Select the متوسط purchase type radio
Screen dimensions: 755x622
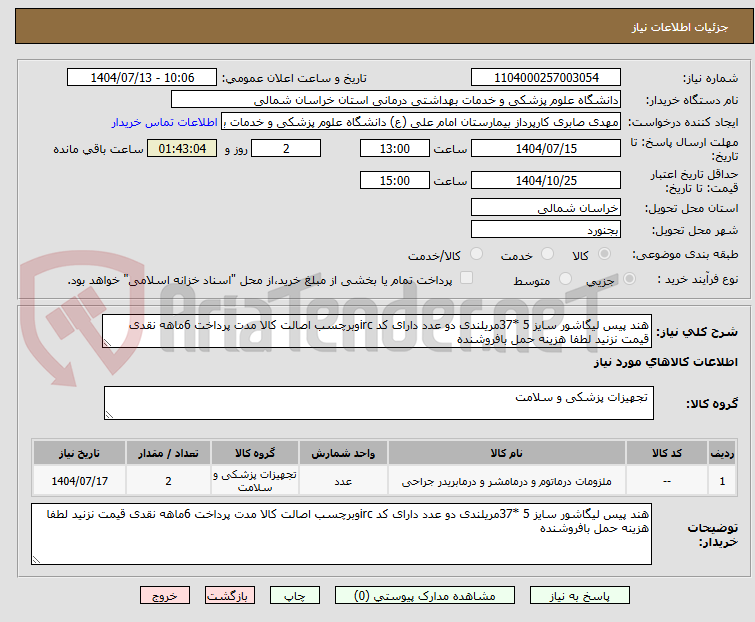pos(565,279)
